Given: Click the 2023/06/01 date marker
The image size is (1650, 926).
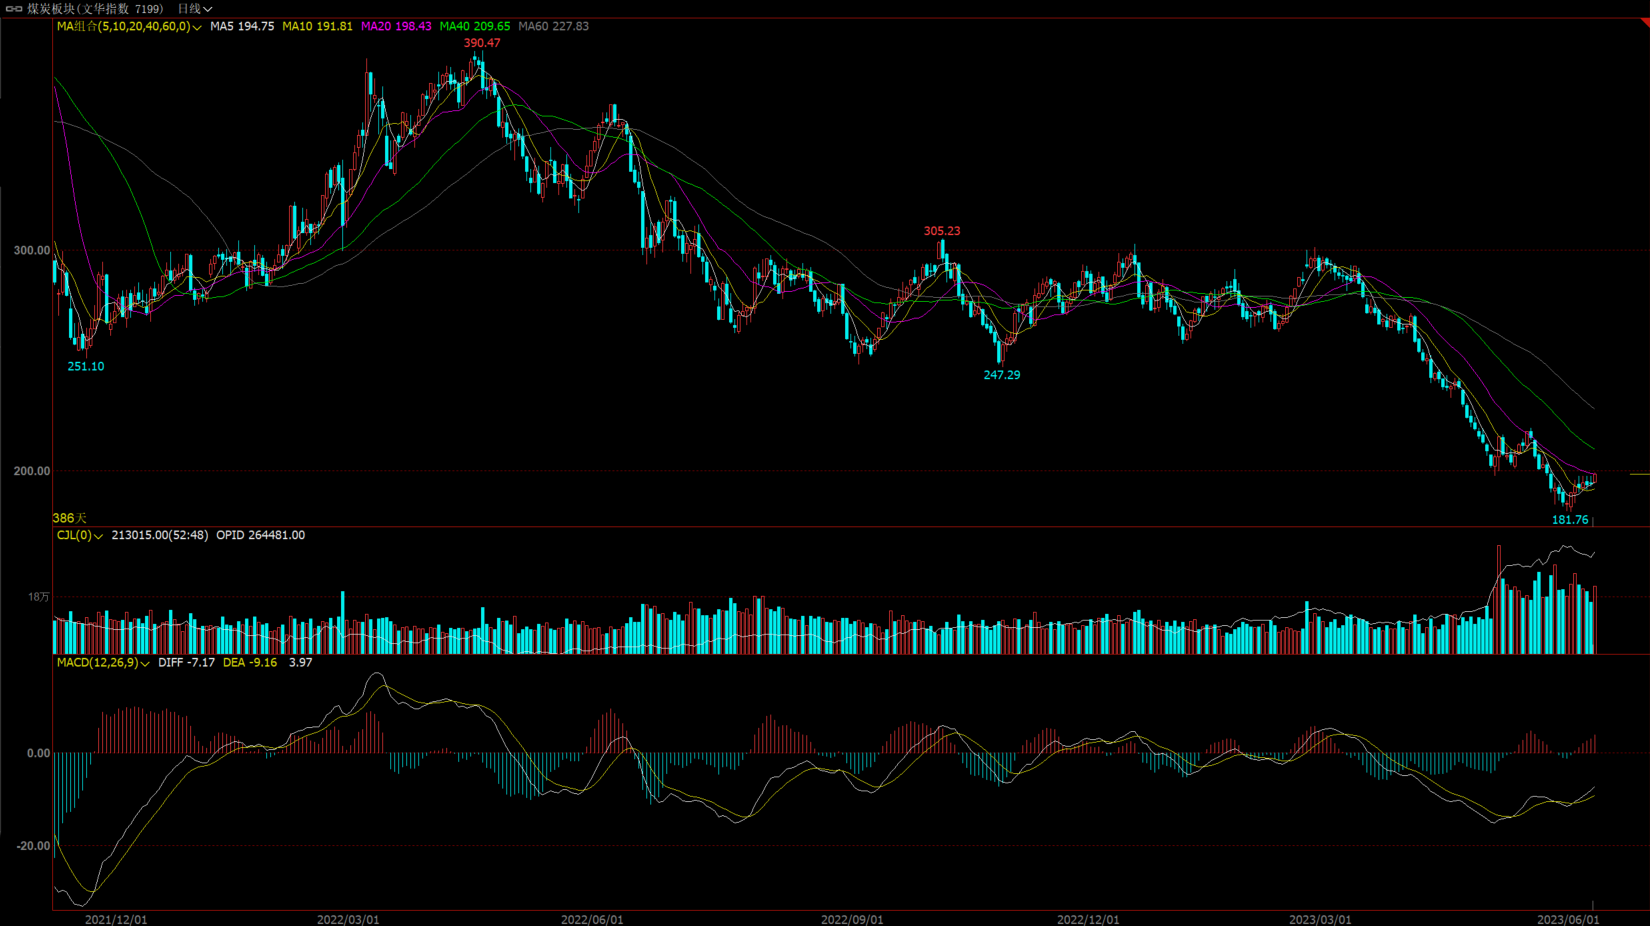Looking at the screenshot, I should pyautogui.click(x=1568, y=920).
